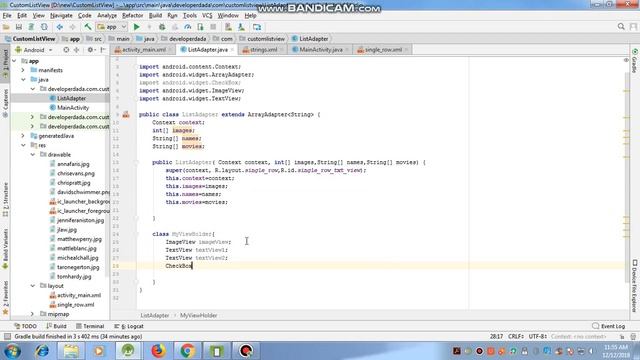The image size is (640, 360).
Task: Toggle the Build Variants side tab
Action: point(5,249)
